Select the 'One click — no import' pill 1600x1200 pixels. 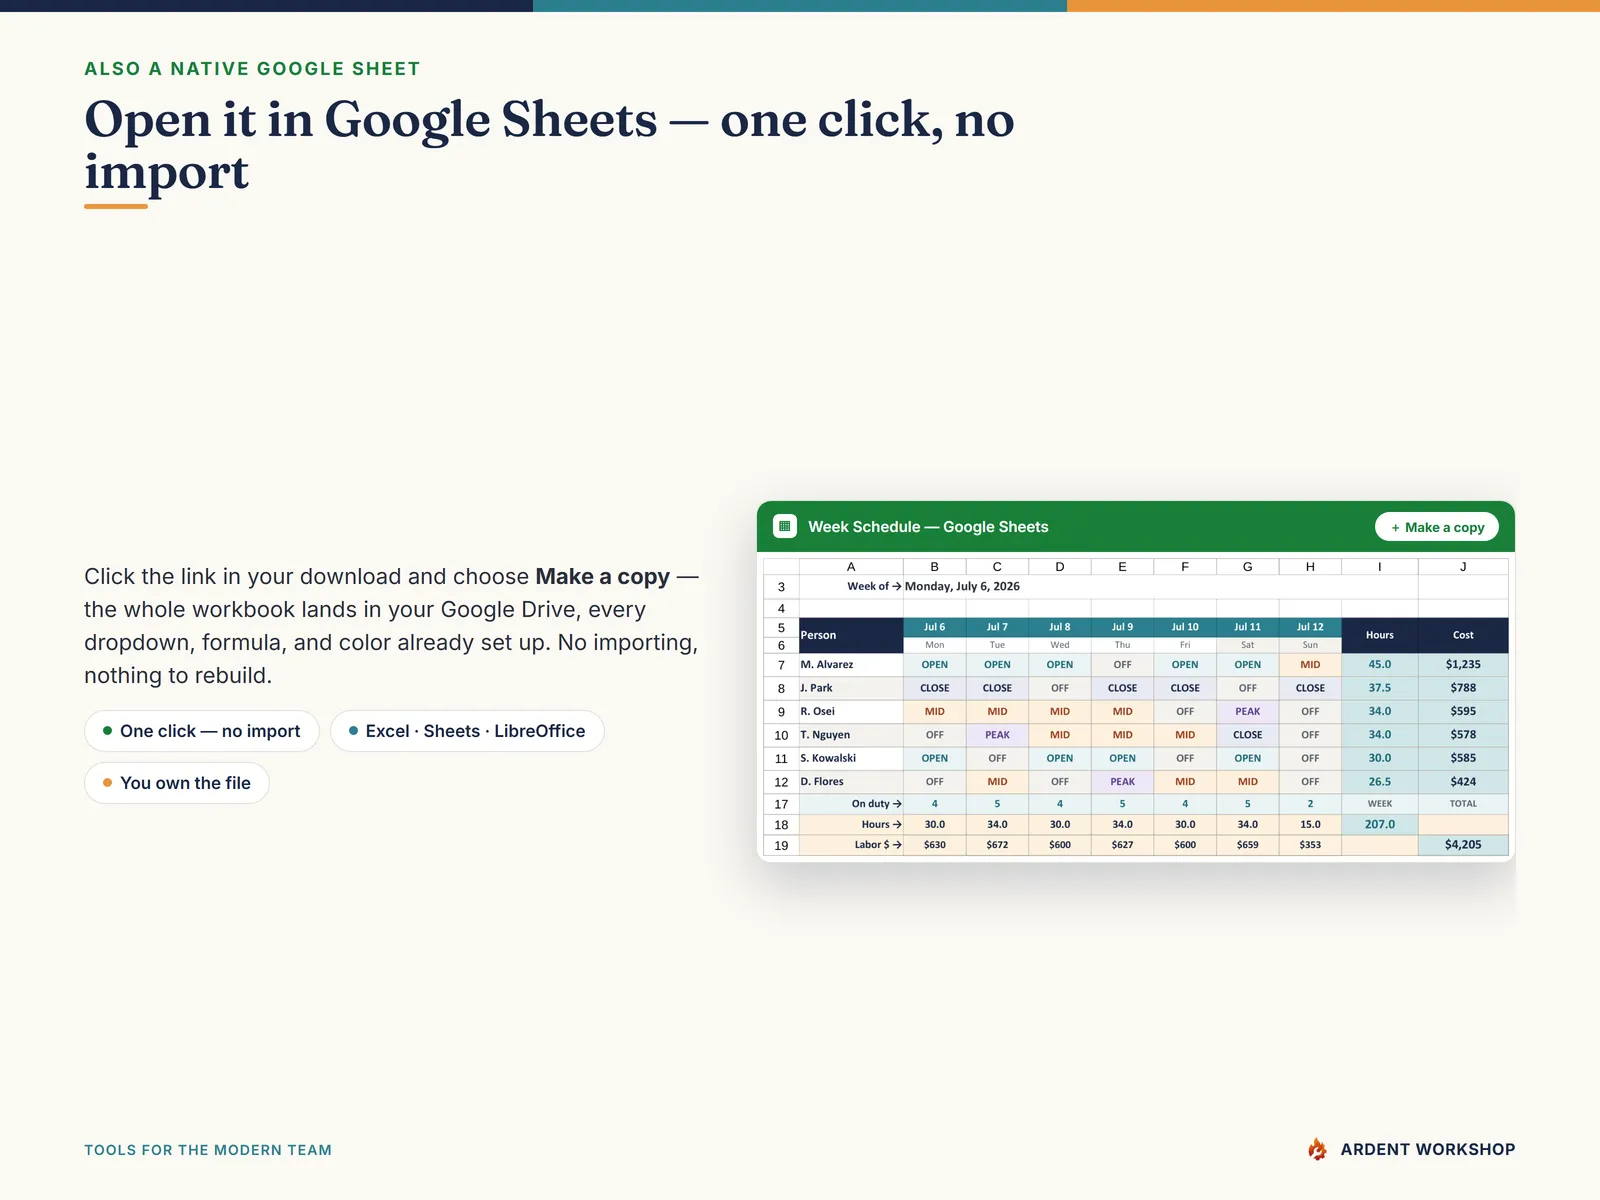click(x=201, y=731)
